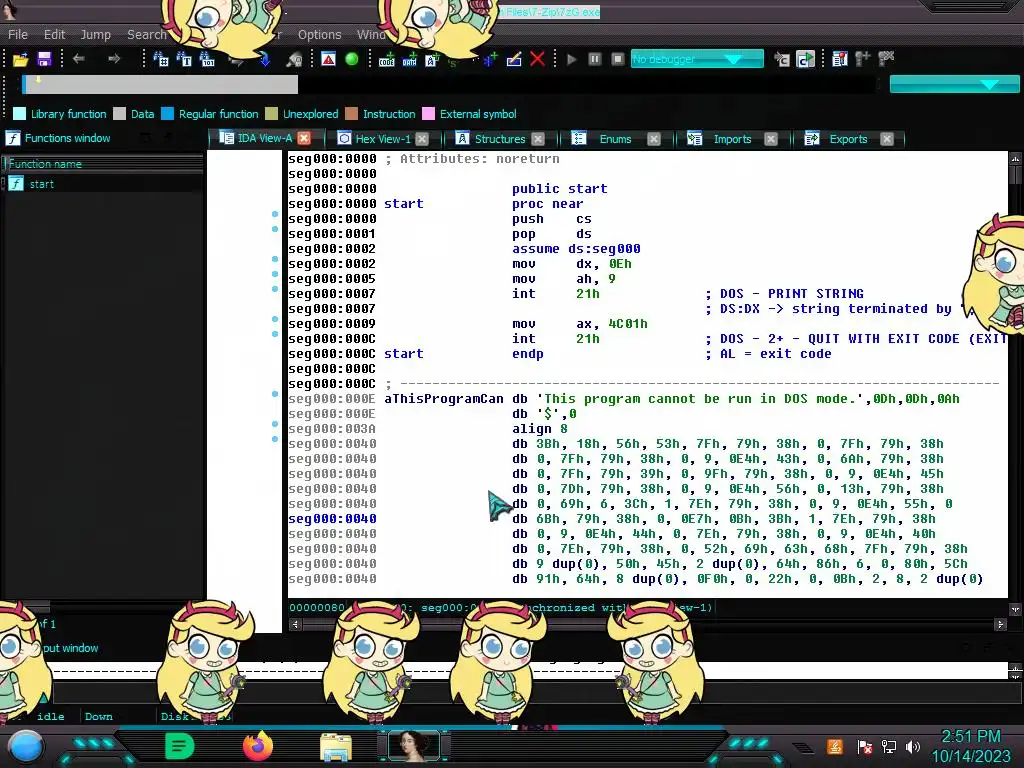Click the red X delete icon
Image resolution: width=1024 pixels, height=768 pixels.
(x=537, y=59)
